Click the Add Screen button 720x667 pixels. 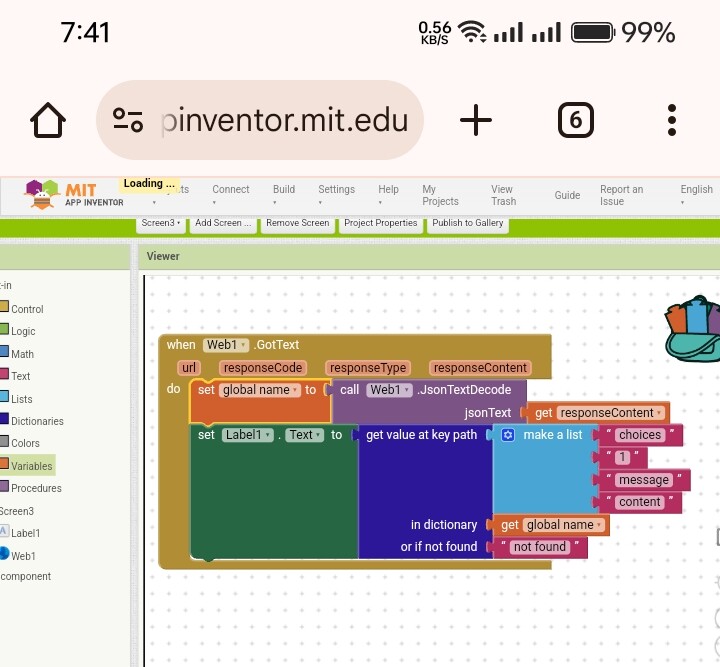[x=223, y=224]
